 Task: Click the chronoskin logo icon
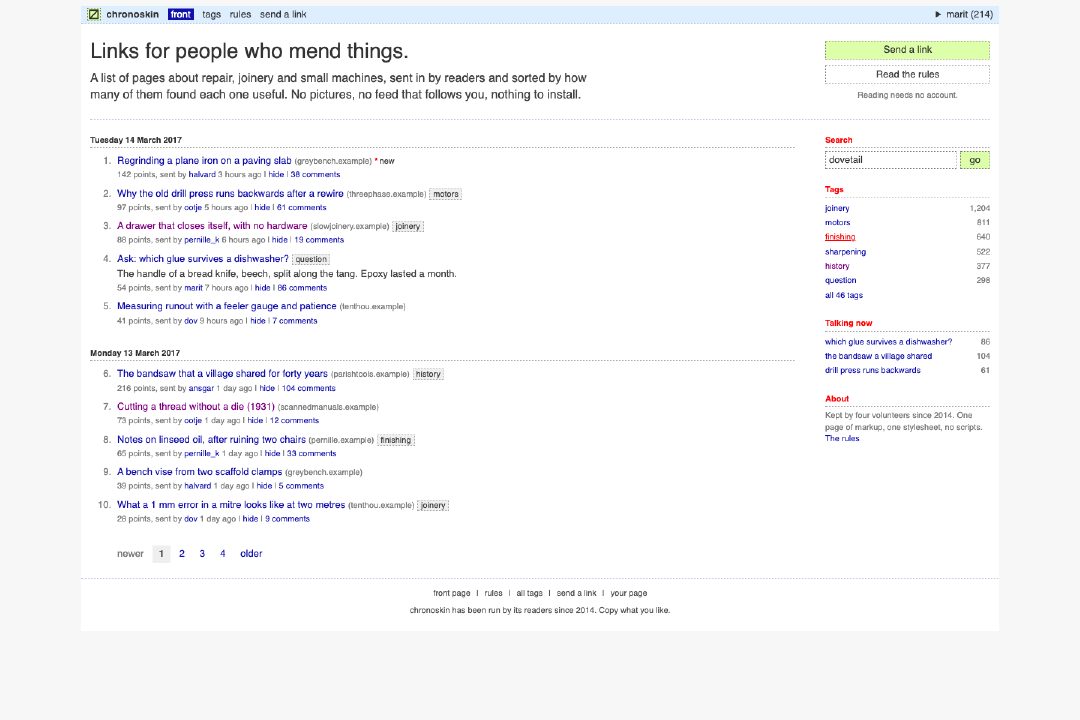[x=94, y=14]
